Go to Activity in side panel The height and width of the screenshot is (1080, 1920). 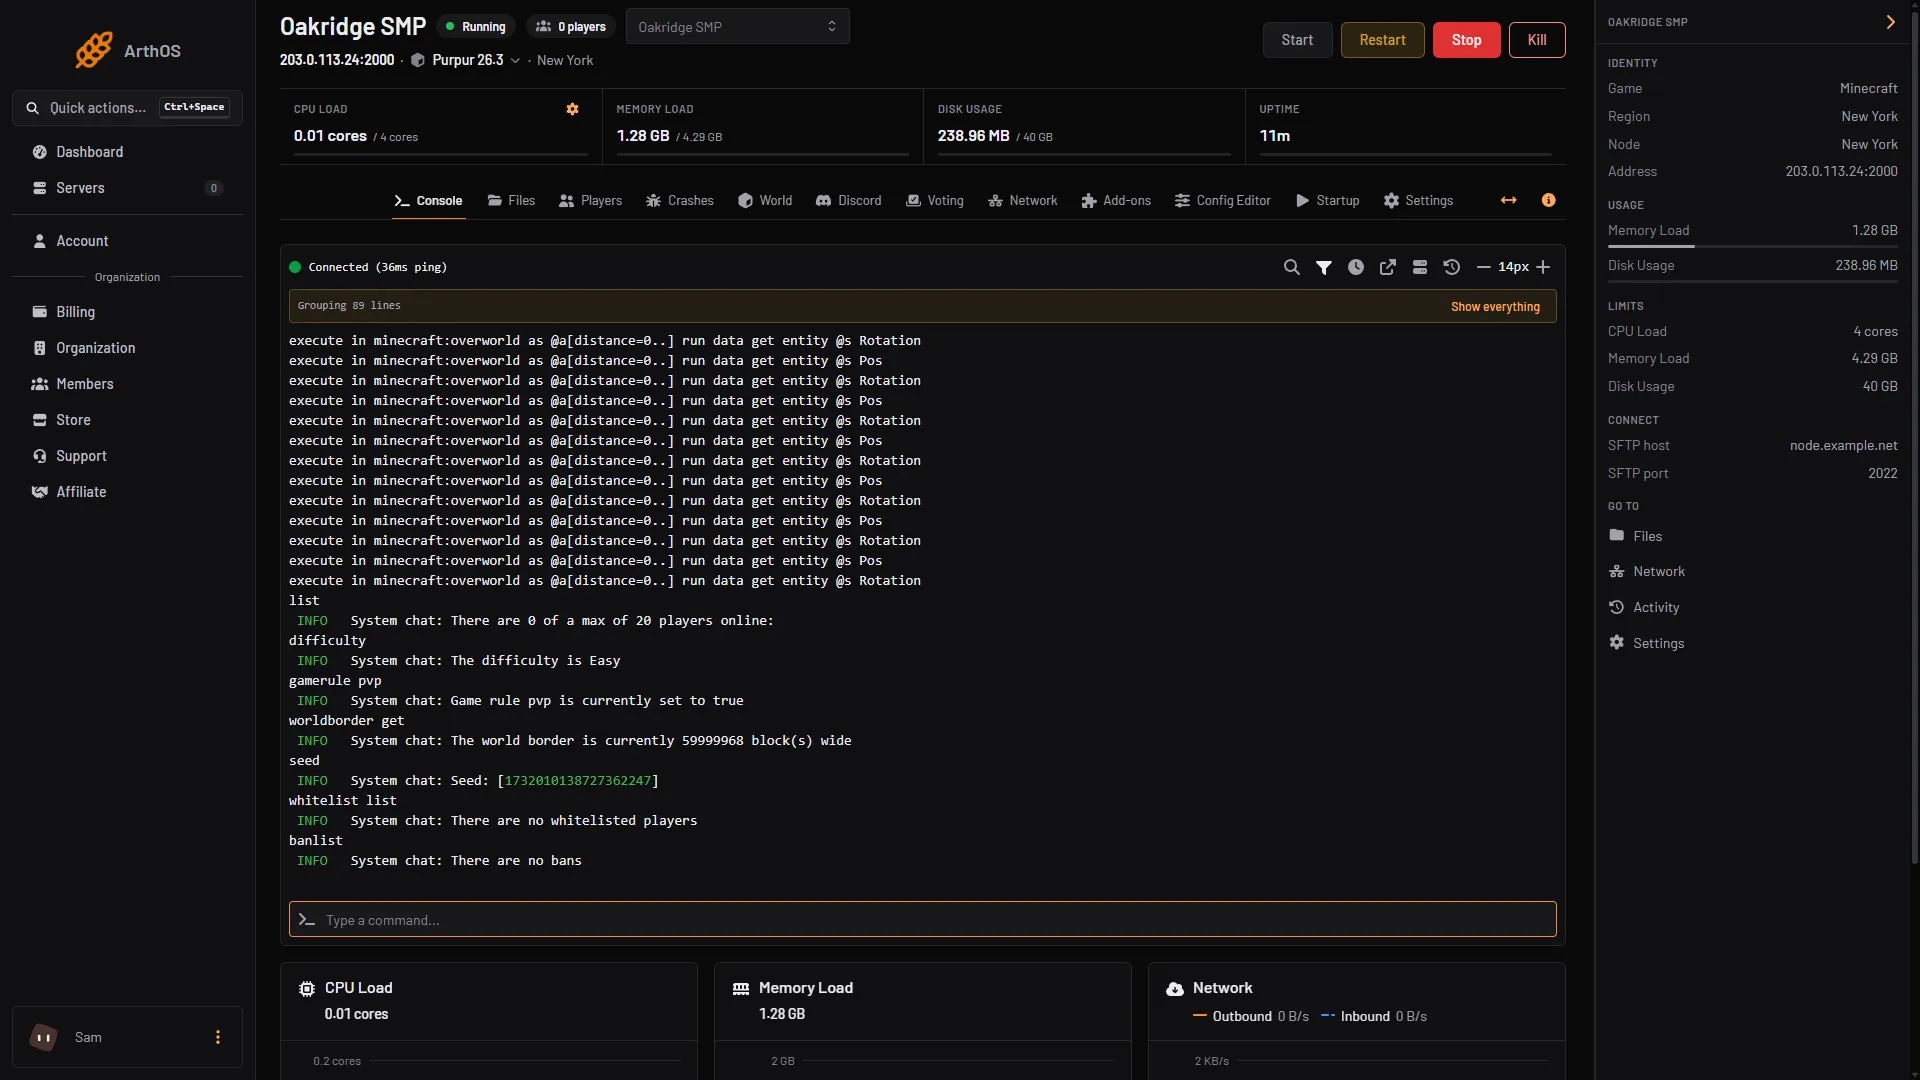pos(1644,607)
